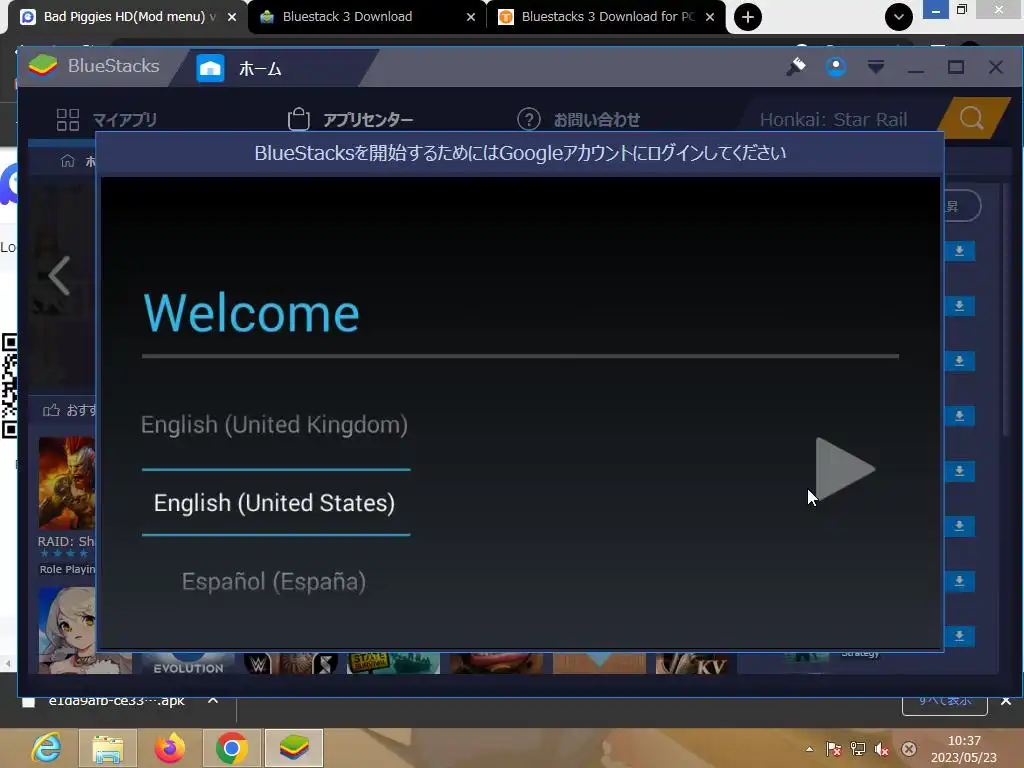Open File Explorer from taskbar
The image size is (1024, 768).
click(108, 748)
